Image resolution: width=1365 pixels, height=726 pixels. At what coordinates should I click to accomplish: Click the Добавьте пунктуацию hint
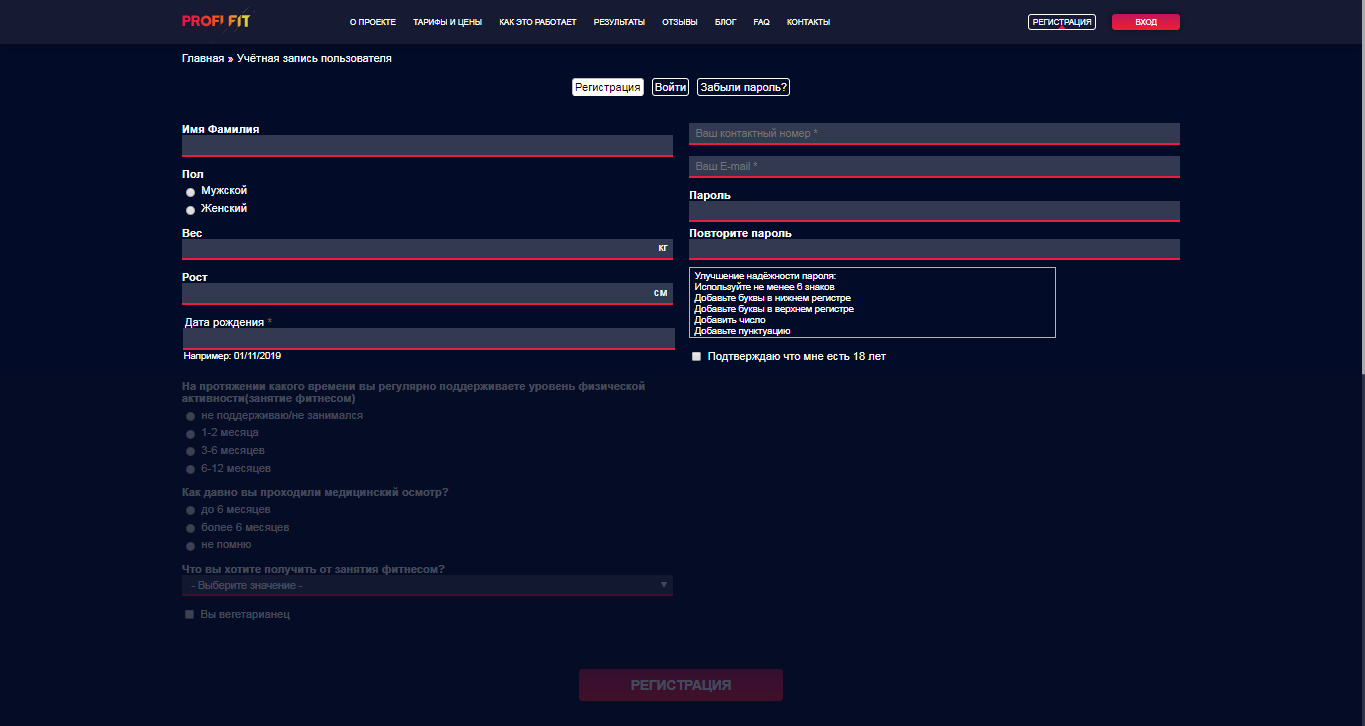pyautogui.click(x=743, y=331)
